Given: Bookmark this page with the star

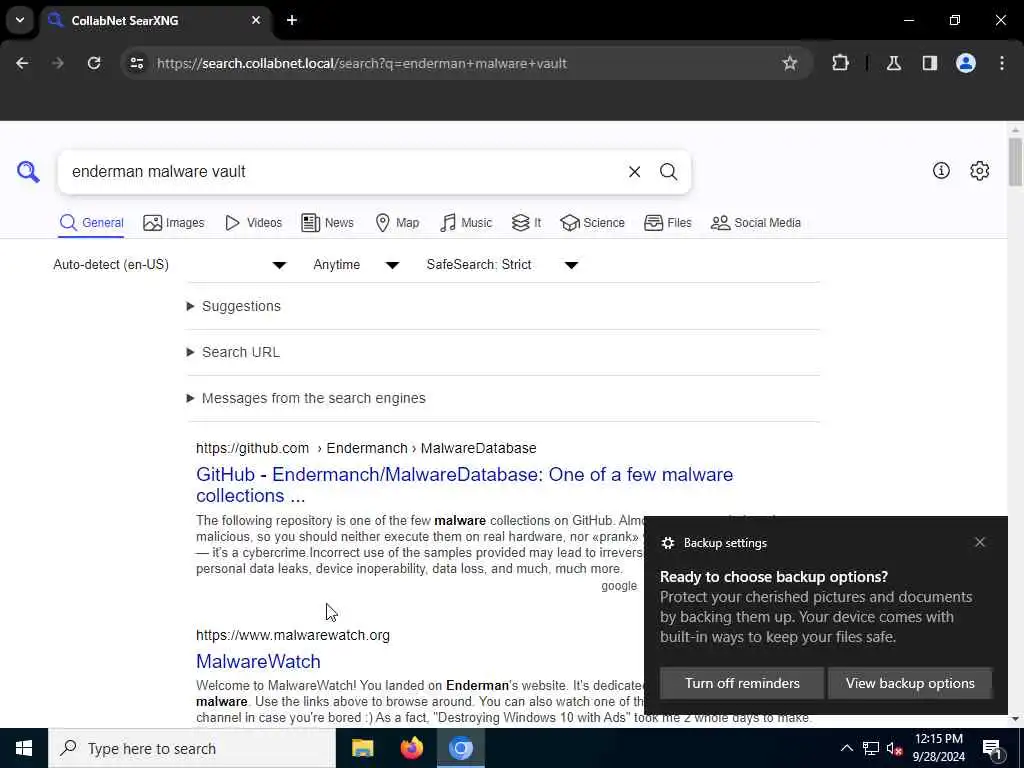Looking at the screenshot, I should (x=790, y=63).
